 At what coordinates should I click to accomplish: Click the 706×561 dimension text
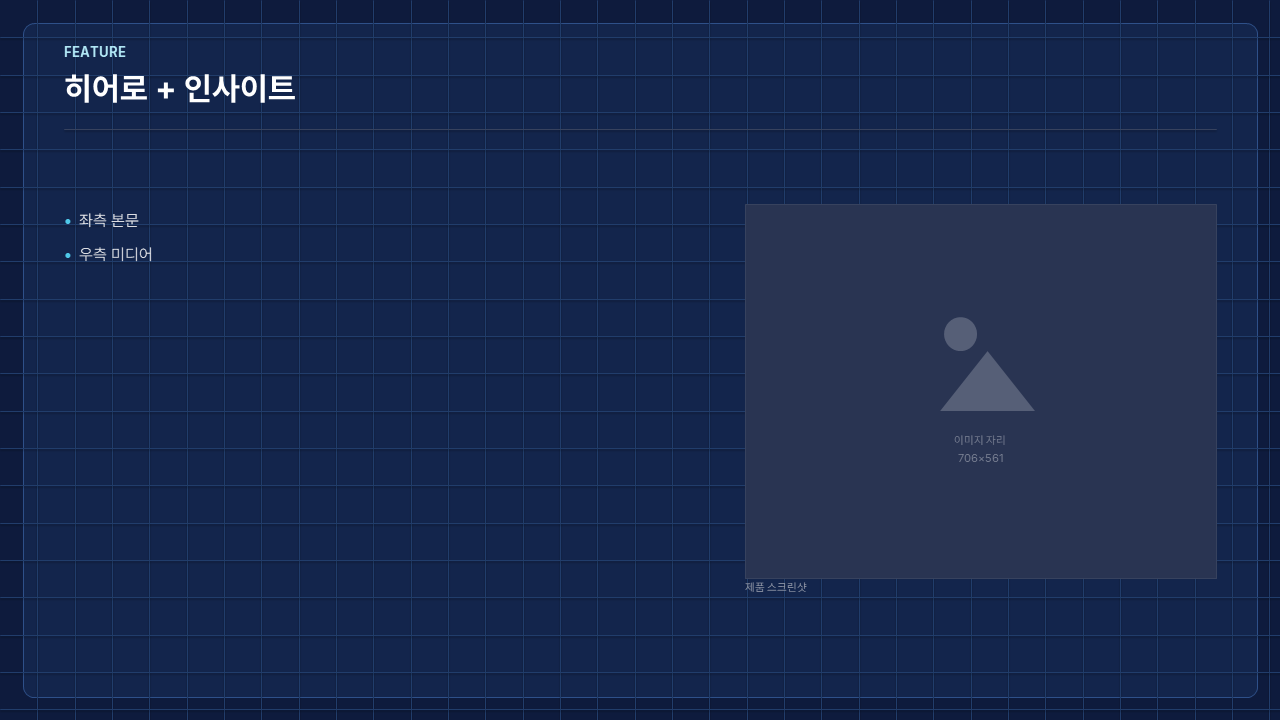pyautogui.click(x=981, y=458)
